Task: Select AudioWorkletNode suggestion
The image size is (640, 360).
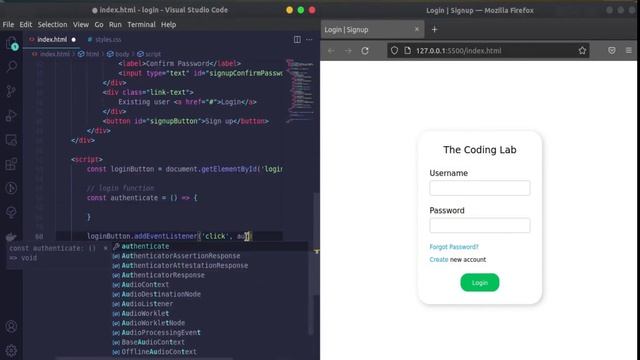Action: point(210,323)
